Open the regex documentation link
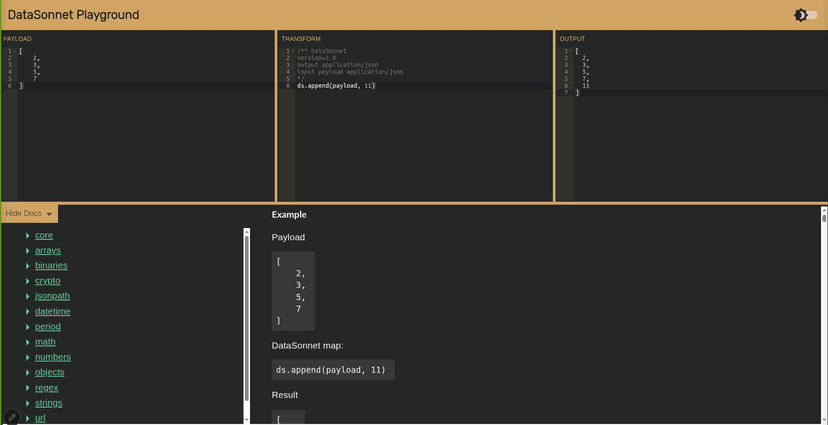The width and height of the screenshot is (828, 425). click(46, 388)
